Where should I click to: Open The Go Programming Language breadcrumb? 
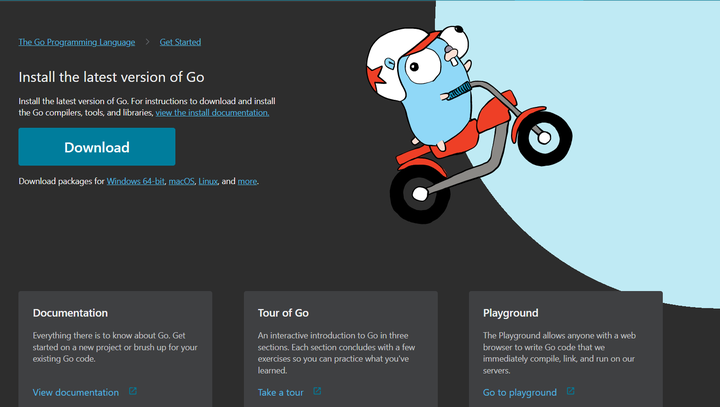(x=75, y=42)
